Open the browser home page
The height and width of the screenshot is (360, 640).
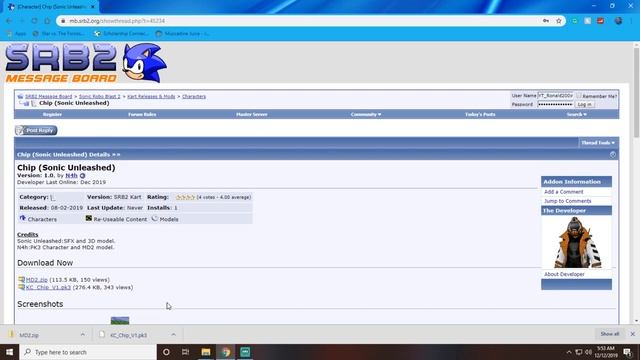point(47,21)
